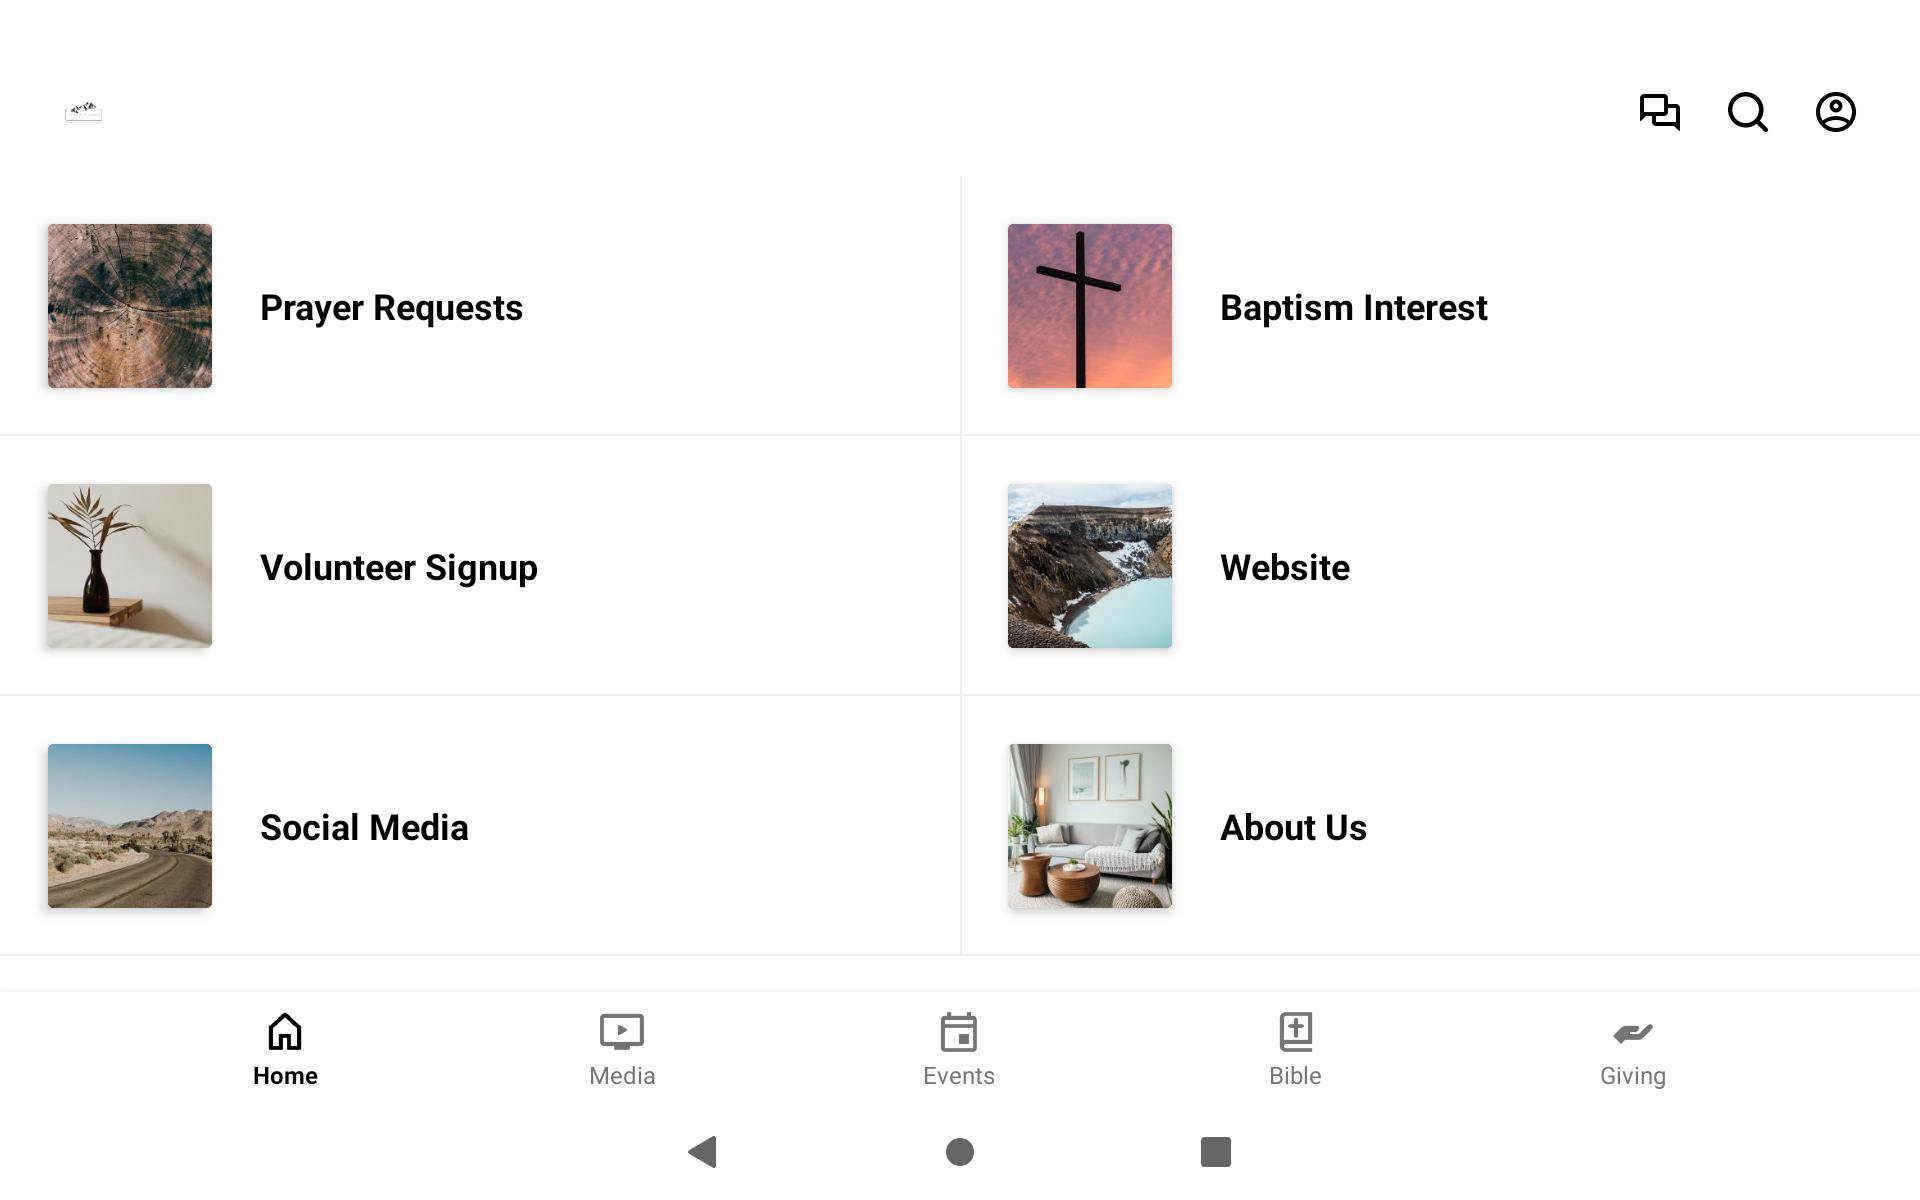Open the messages chat icon
Image resolution: width=1920 pixels, height=1200 pixels.
(x=1659, y=112)
